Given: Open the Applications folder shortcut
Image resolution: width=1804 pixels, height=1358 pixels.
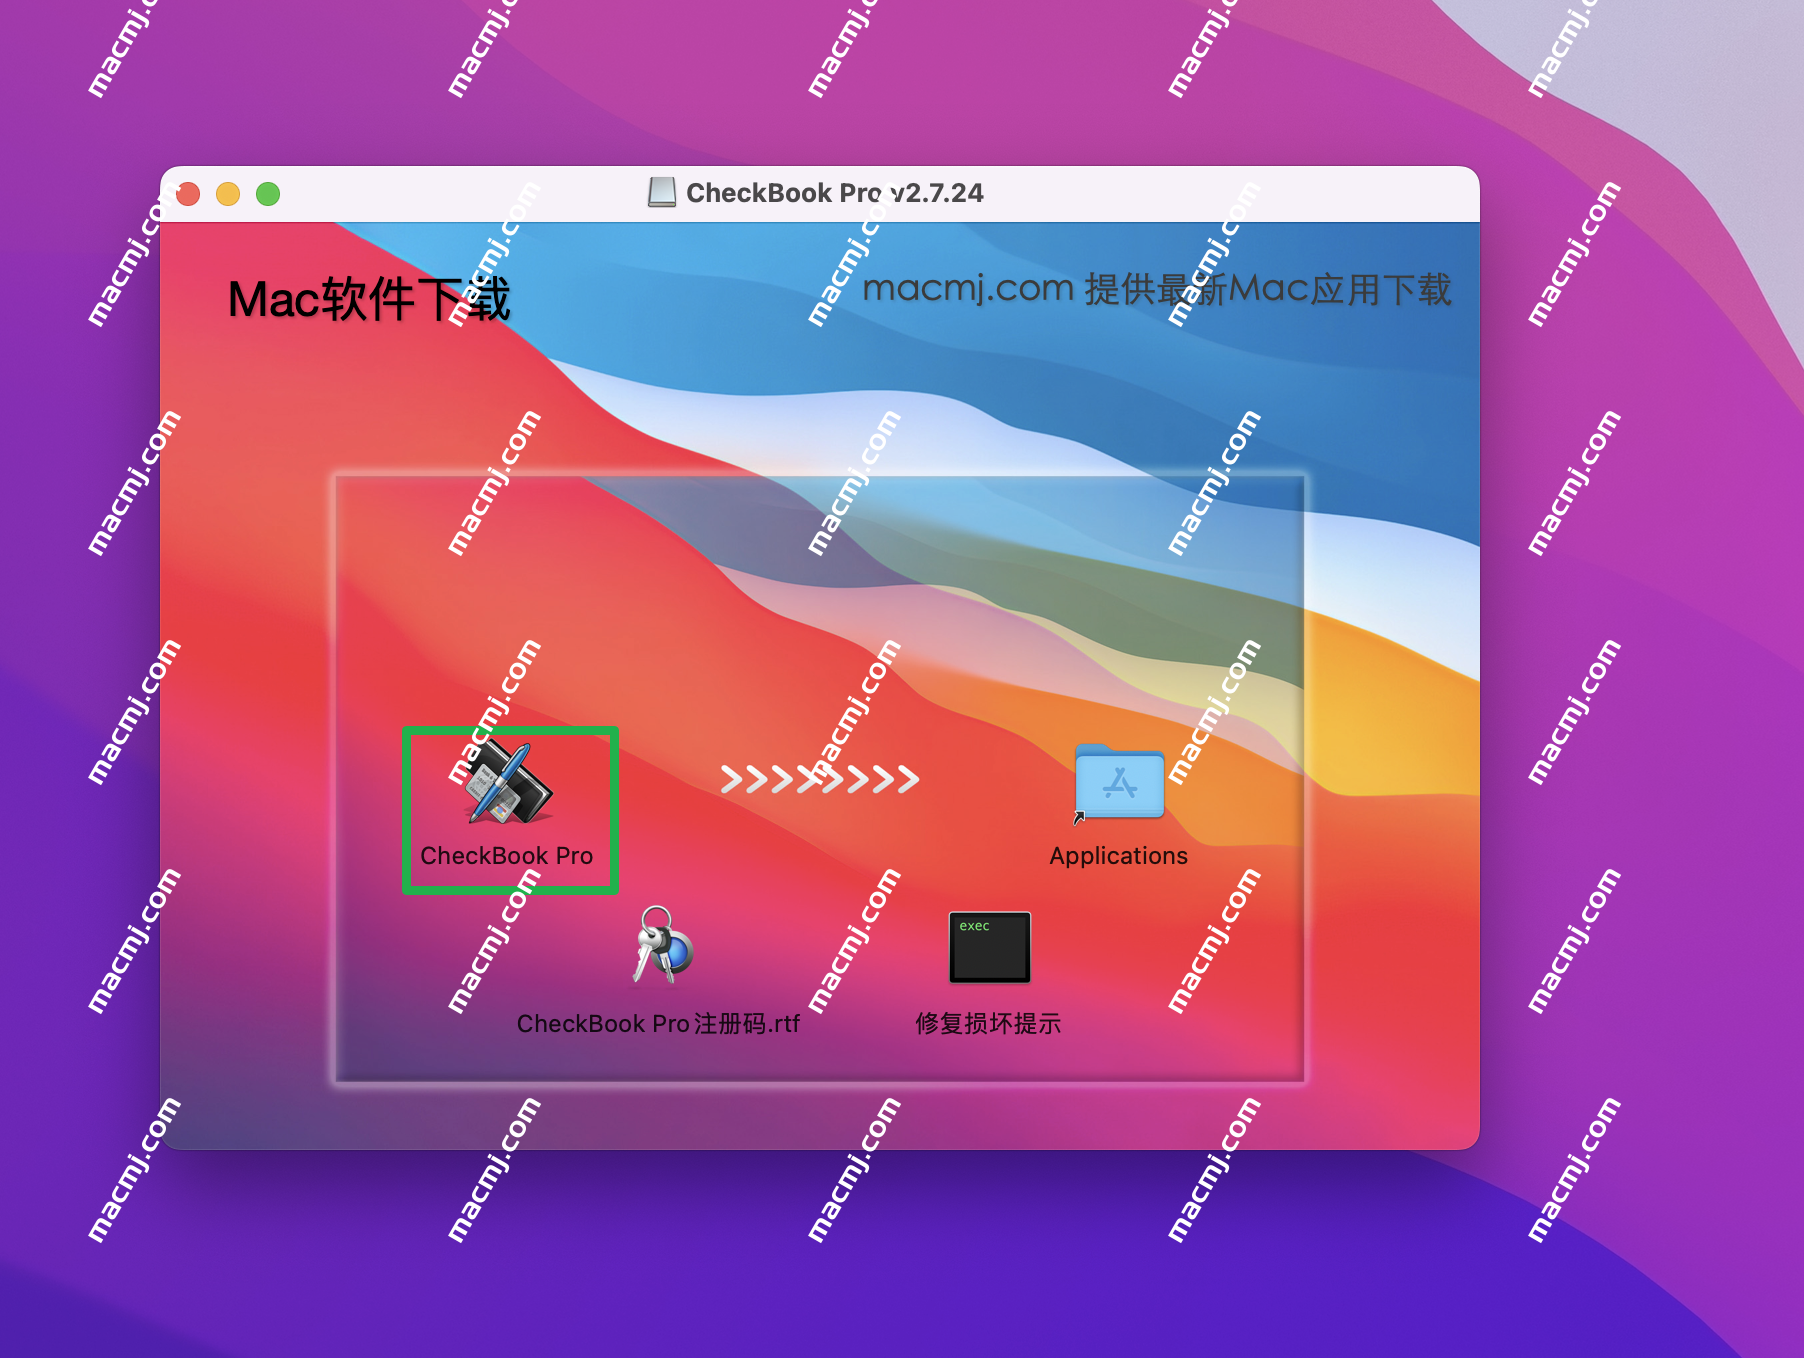Looking at the screenshot, I should [x=1119, y=781].
